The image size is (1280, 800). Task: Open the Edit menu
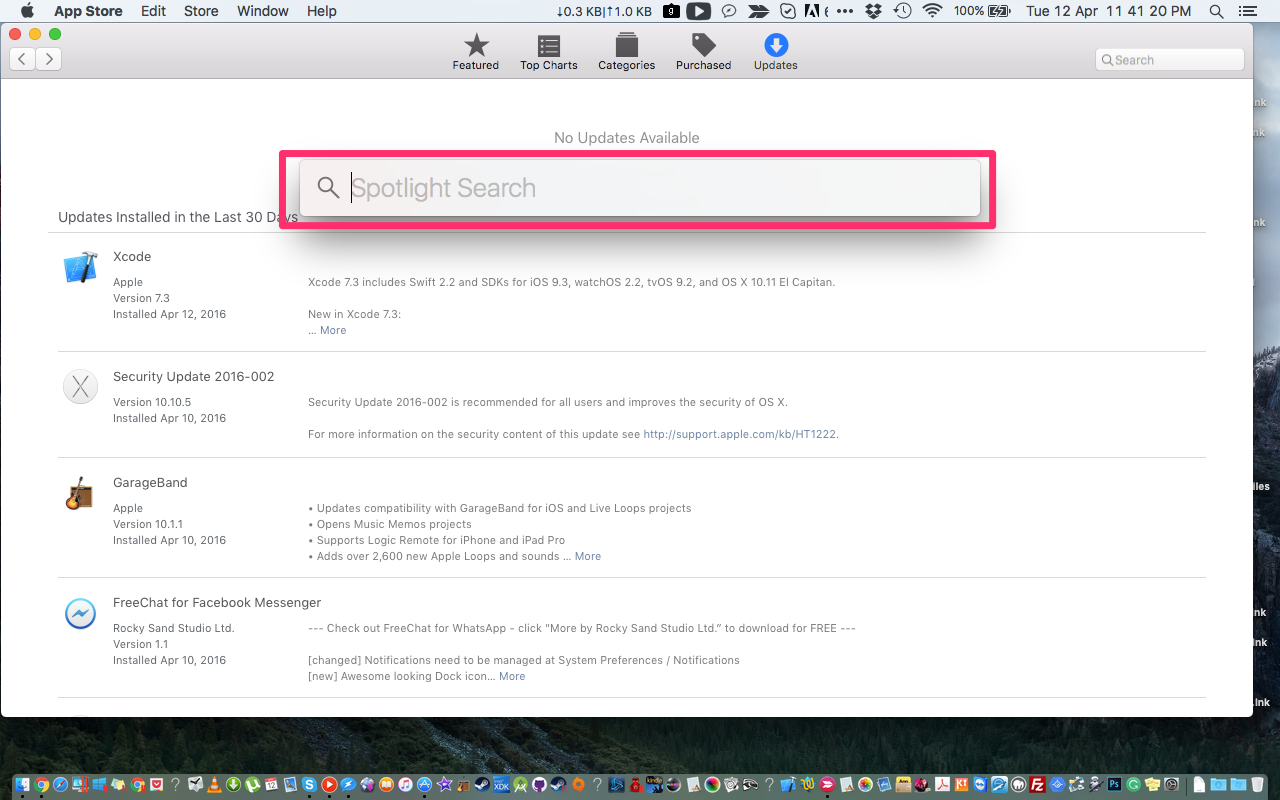click(153, 11)
